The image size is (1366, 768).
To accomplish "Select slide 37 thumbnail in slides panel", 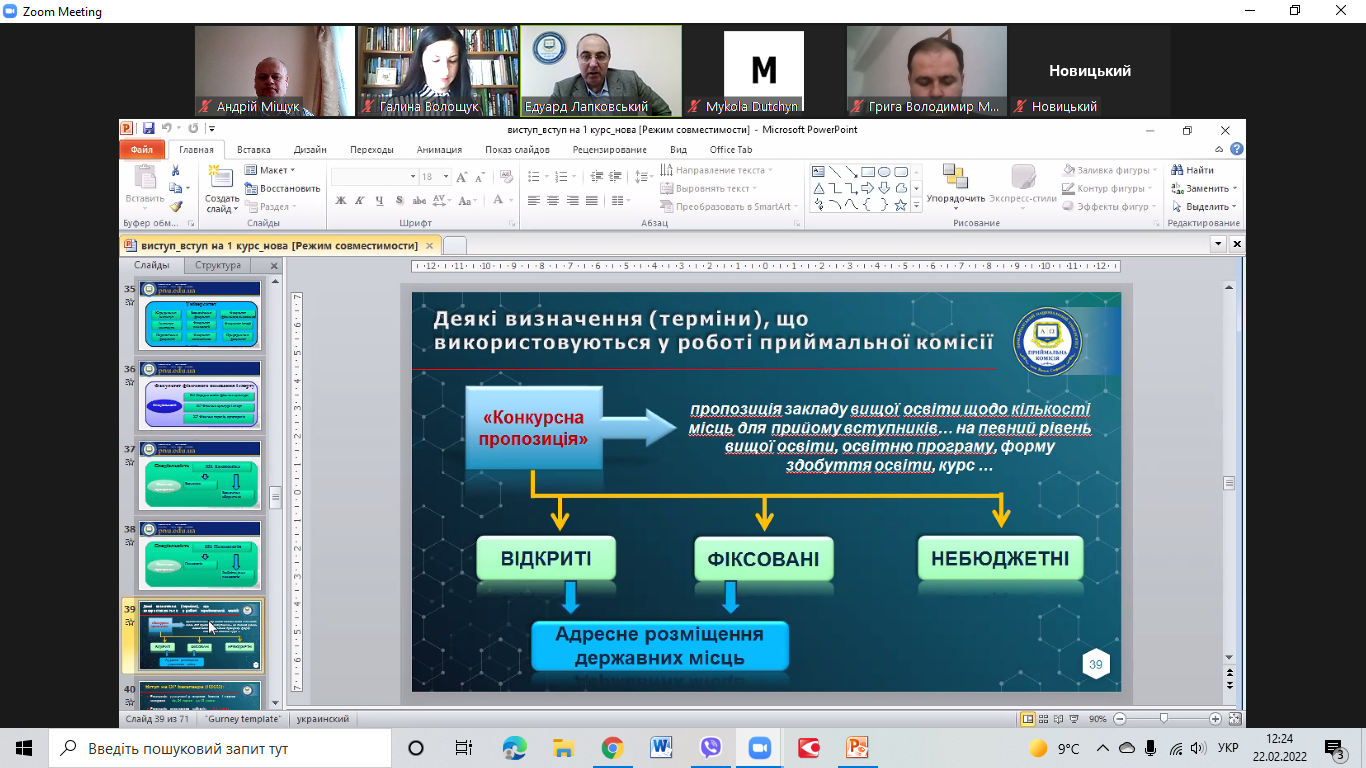I will pos(200,476).
